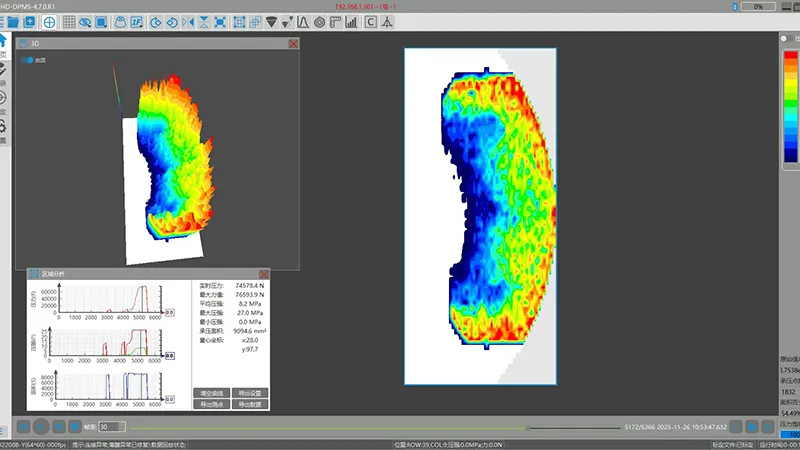This screenshot has width=800, height=450.
Task: Click top-right button in analysis button group
Action: point(250,393)
